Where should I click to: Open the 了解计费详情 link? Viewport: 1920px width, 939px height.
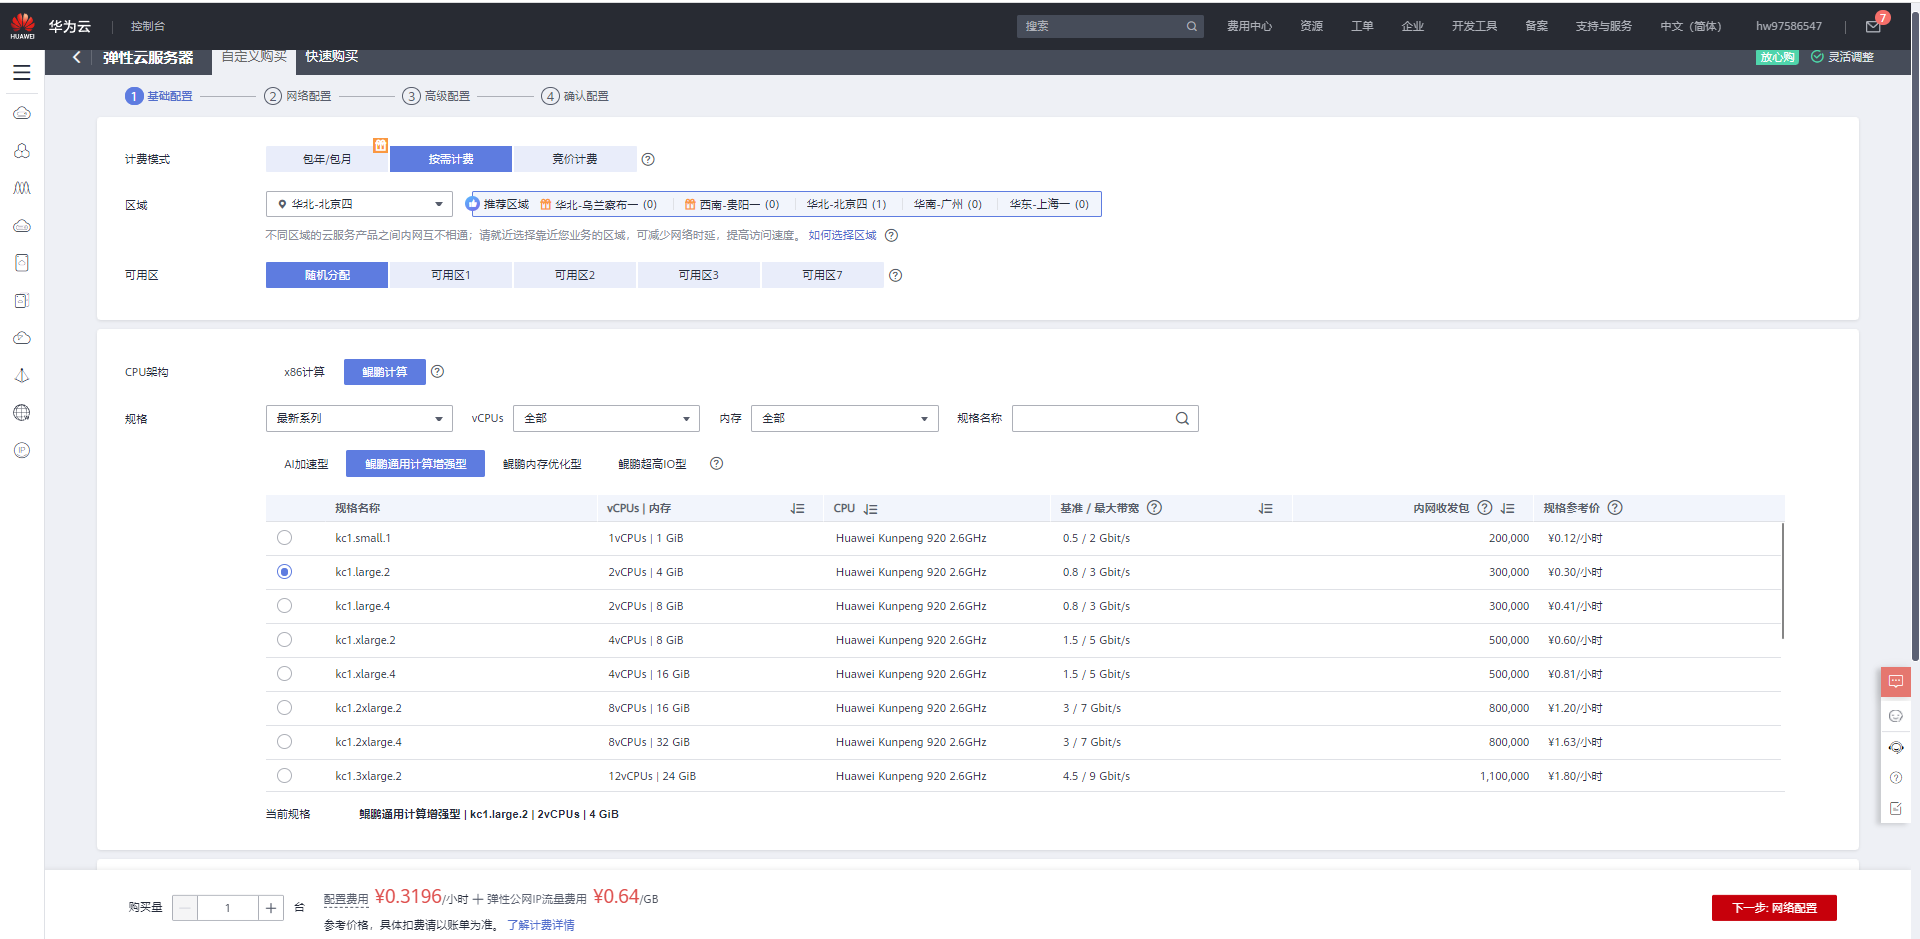pyautogui.click(x=541, y=925)
